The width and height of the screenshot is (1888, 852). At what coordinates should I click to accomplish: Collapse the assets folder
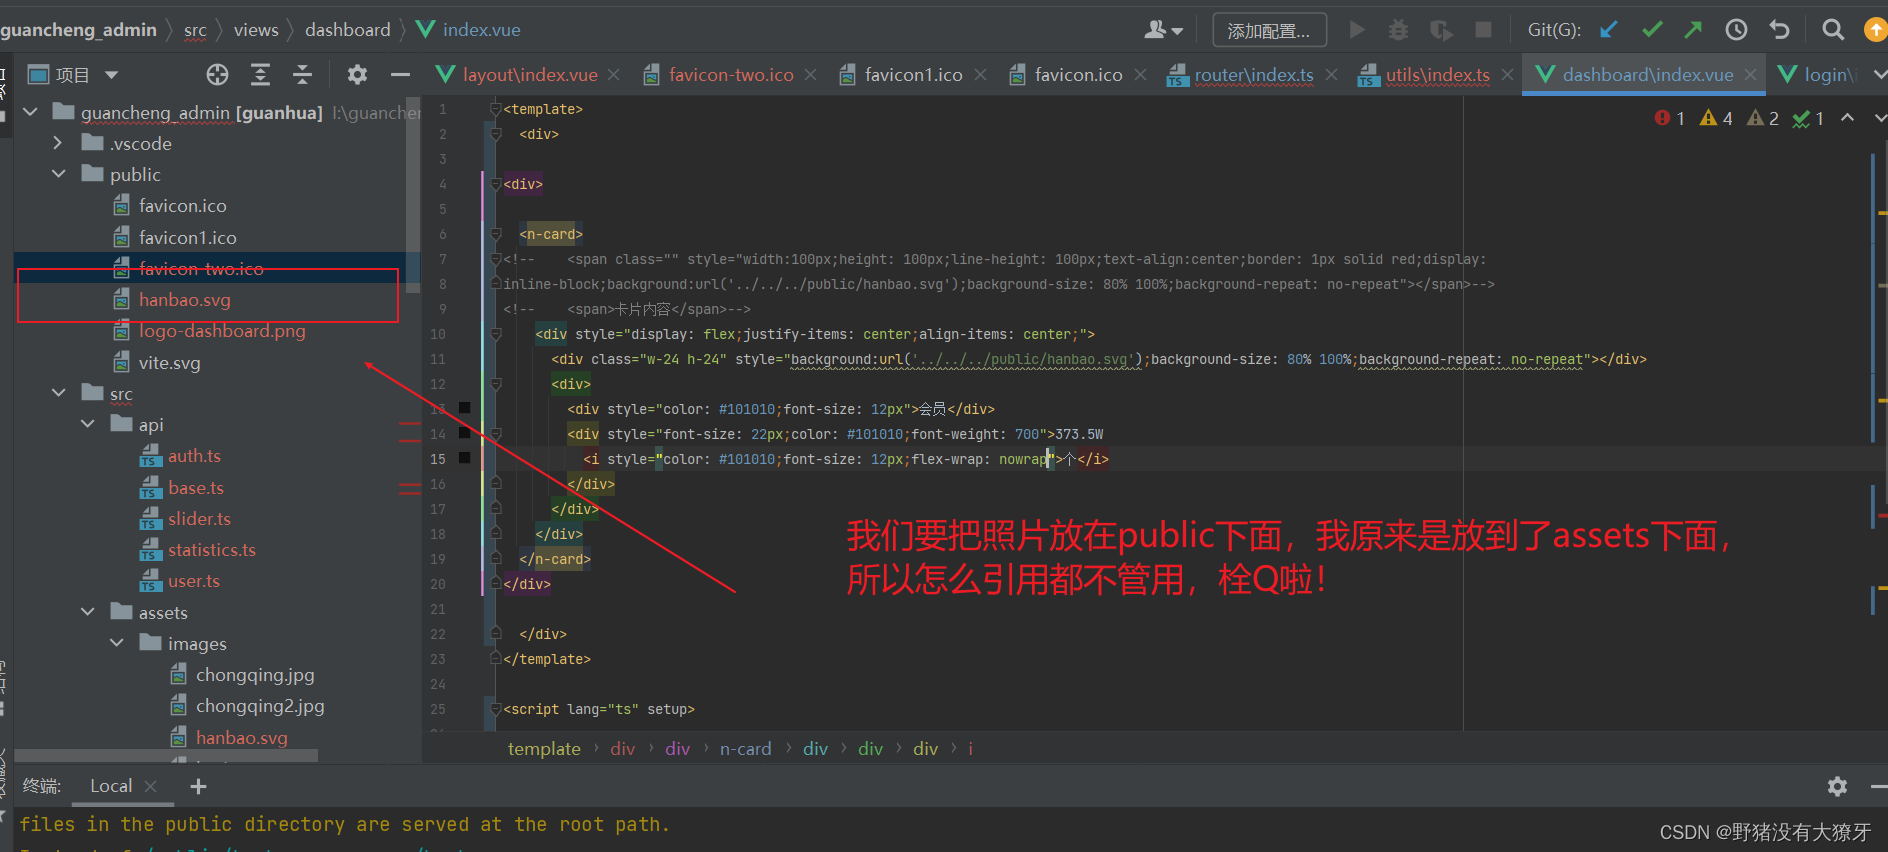88,612
